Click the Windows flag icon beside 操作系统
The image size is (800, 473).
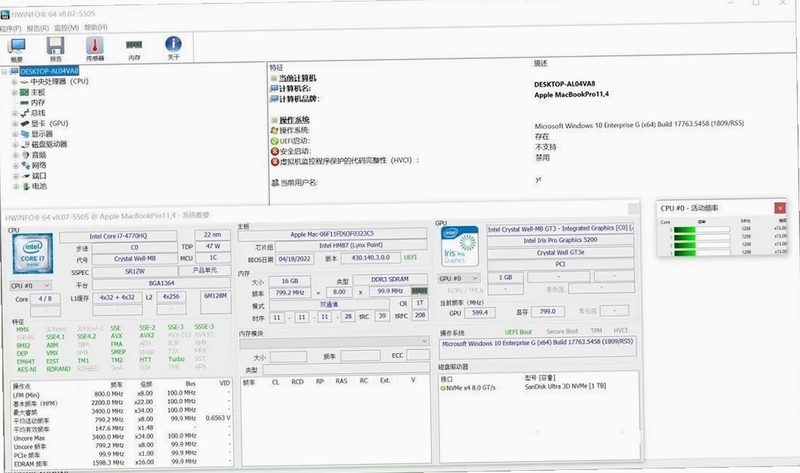pos(274,131)
